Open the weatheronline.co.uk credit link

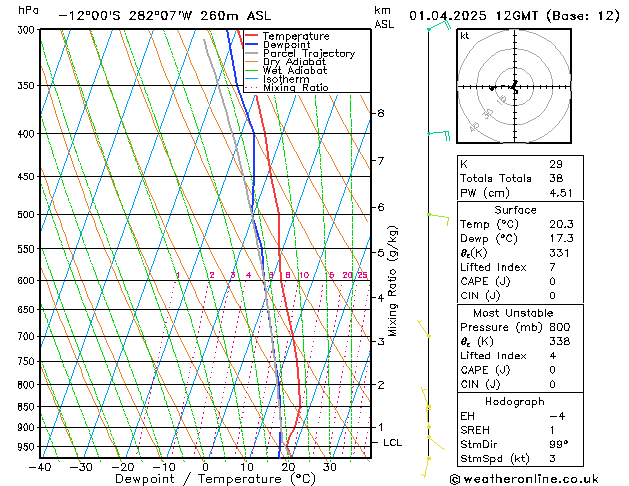pos(524,479)
